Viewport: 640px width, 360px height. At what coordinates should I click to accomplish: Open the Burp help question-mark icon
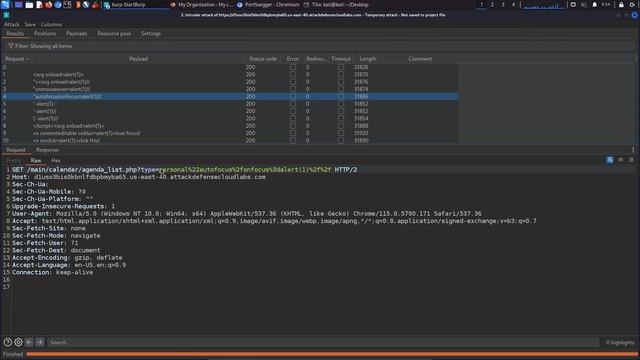(8, 342)
